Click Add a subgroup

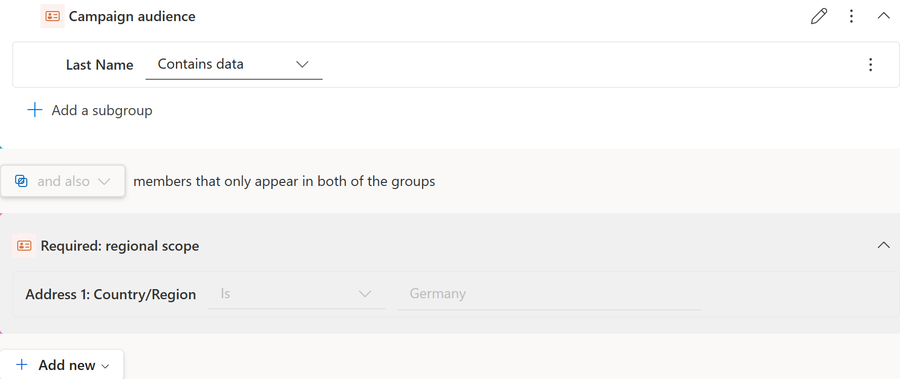click(x=90, y=110)
